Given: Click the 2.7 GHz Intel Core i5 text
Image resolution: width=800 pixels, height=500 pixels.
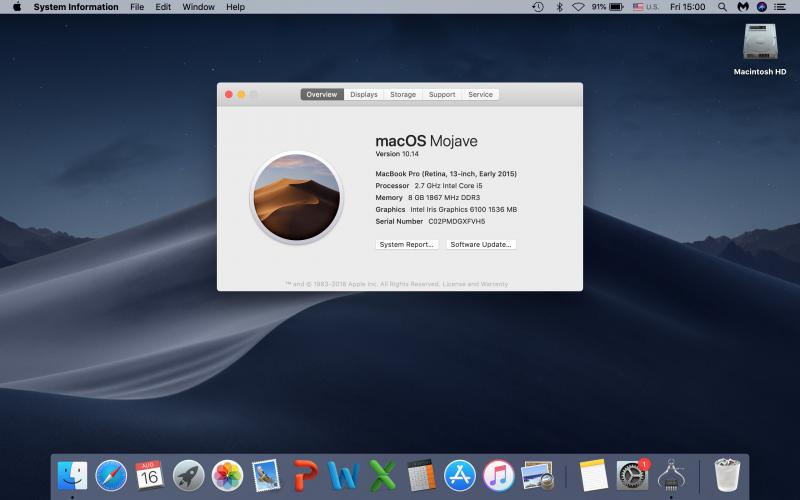Looking at the screenshot, I should click(x=448, y=186).
